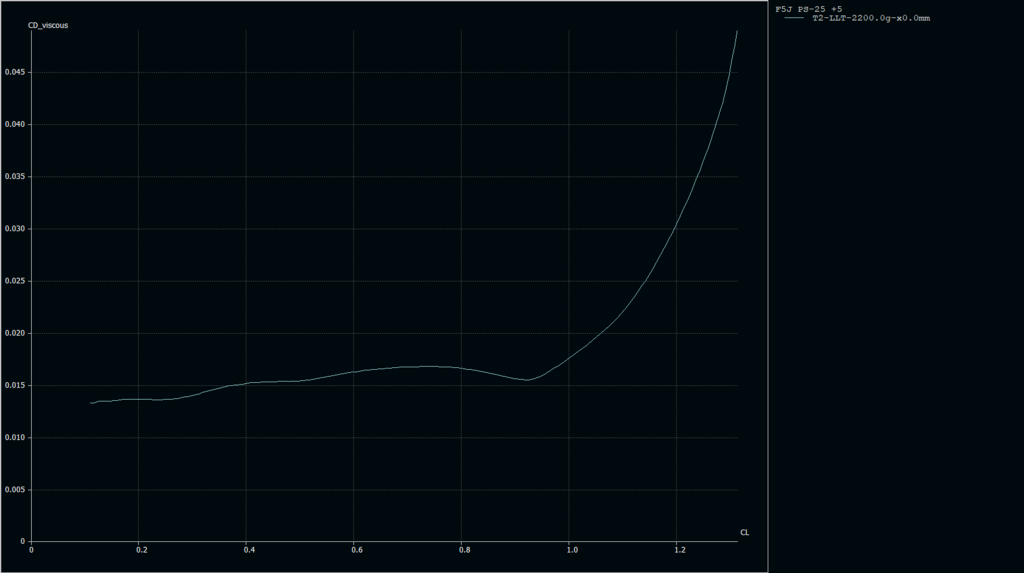Viewport: 1024px width, 573px height.
Task: Click the 0.020 y-axis tick label
Action: click(16, 333)
